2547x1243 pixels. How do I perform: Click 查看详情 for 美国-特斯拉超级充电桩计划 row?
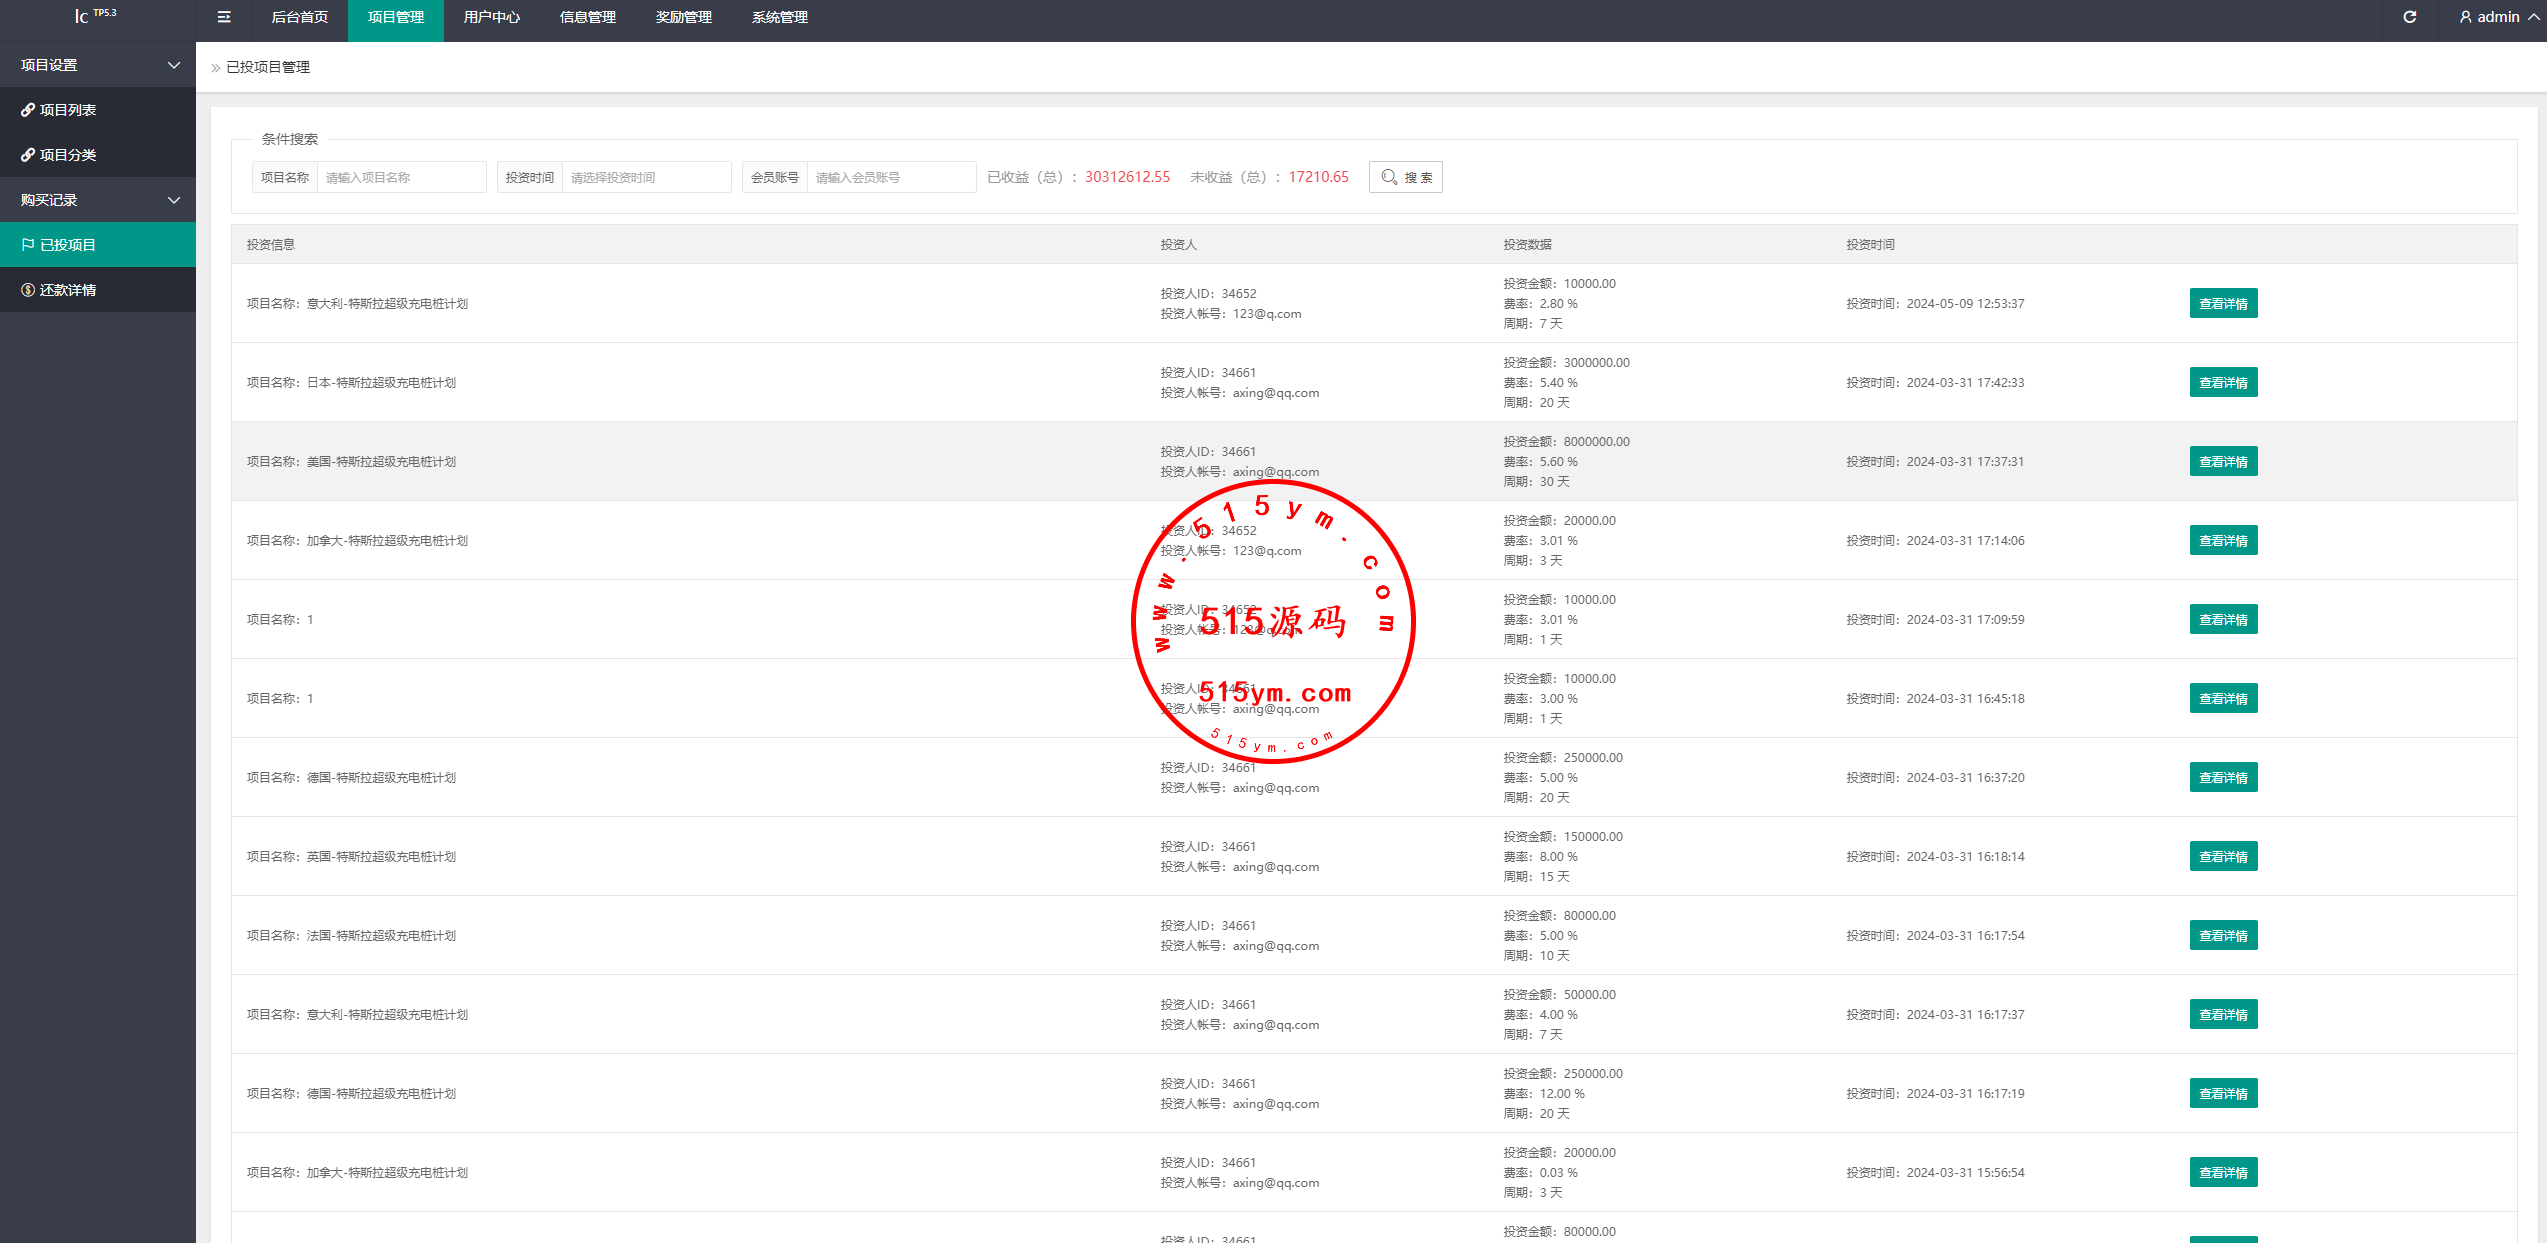tap(2222, 462)
